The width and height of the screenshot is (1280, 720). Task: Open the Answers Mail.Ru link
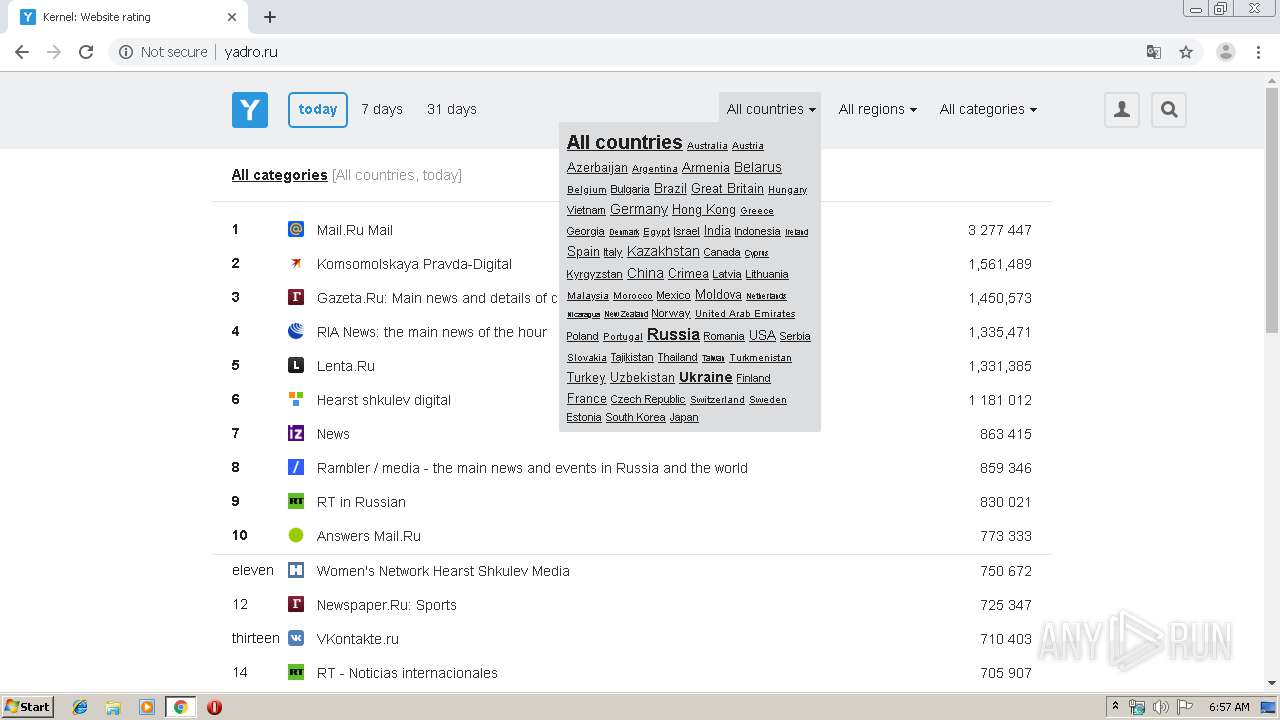pos(369,536)
